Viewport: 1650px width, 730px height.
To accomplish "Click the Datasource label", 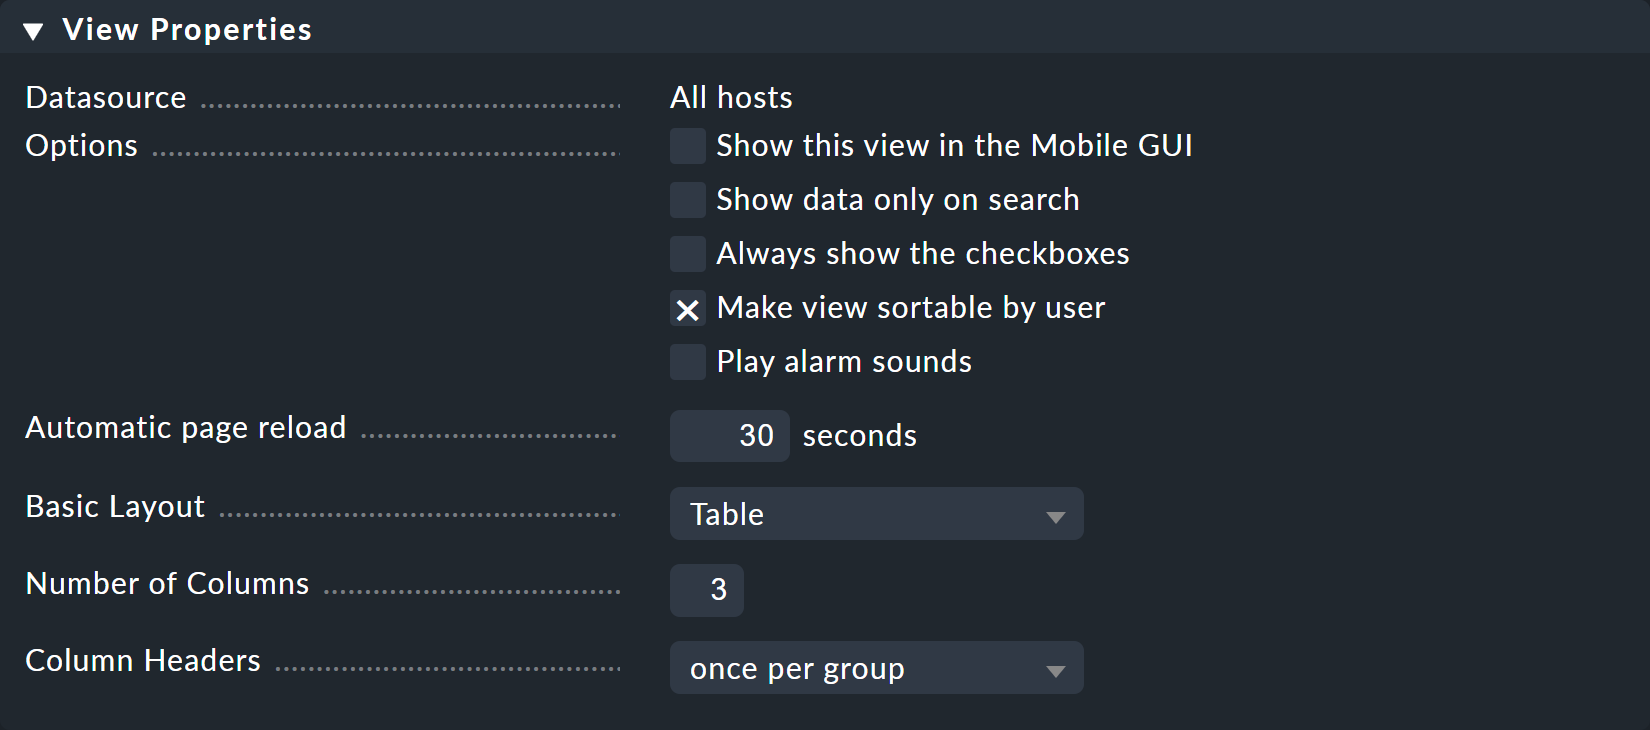I will 105,97.
